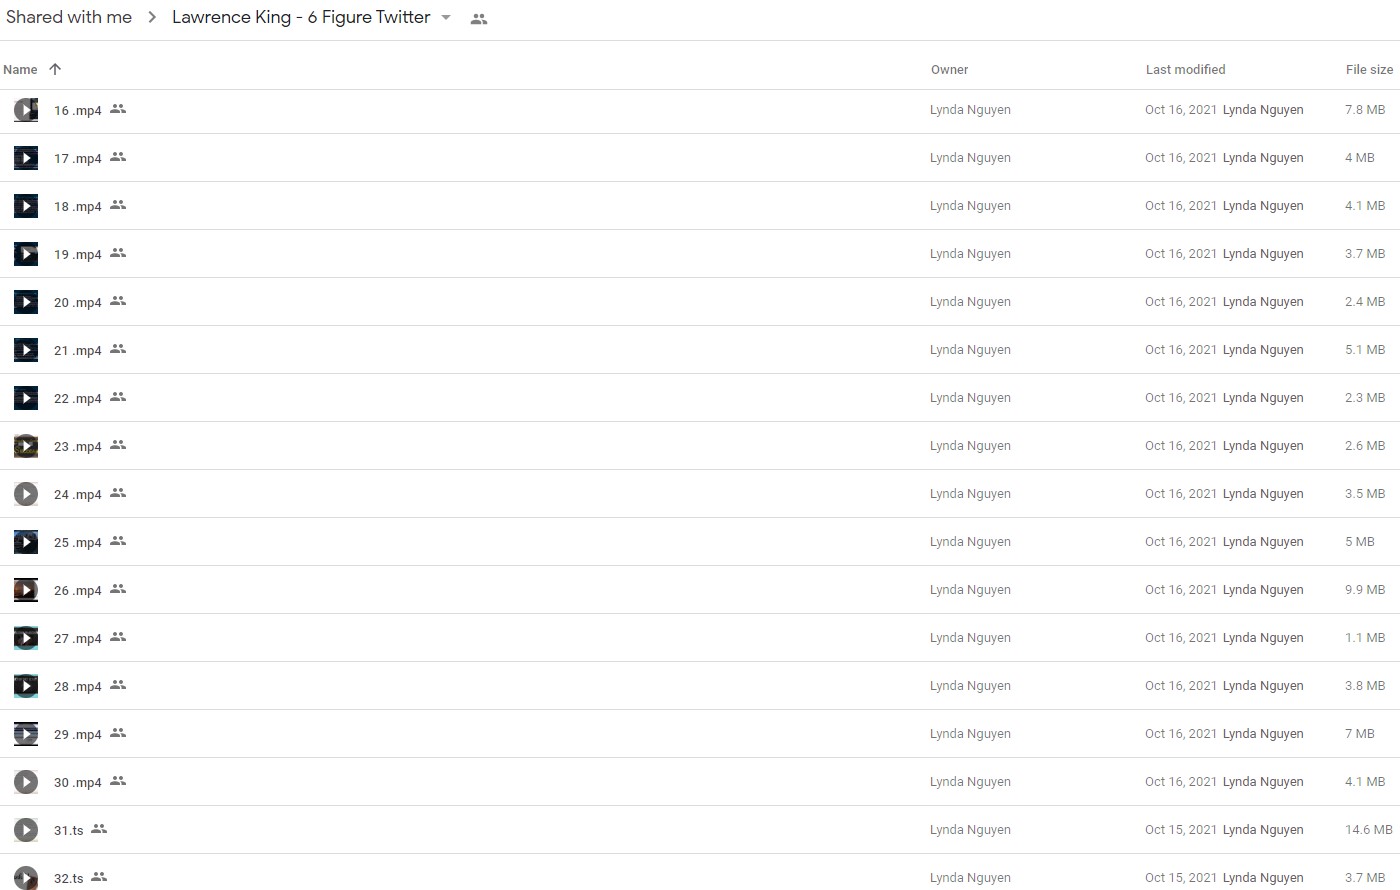The height and width of the screenshot is (890, 1400).
Task: Select the file named 26 .mp4
Action: (78, 590)
